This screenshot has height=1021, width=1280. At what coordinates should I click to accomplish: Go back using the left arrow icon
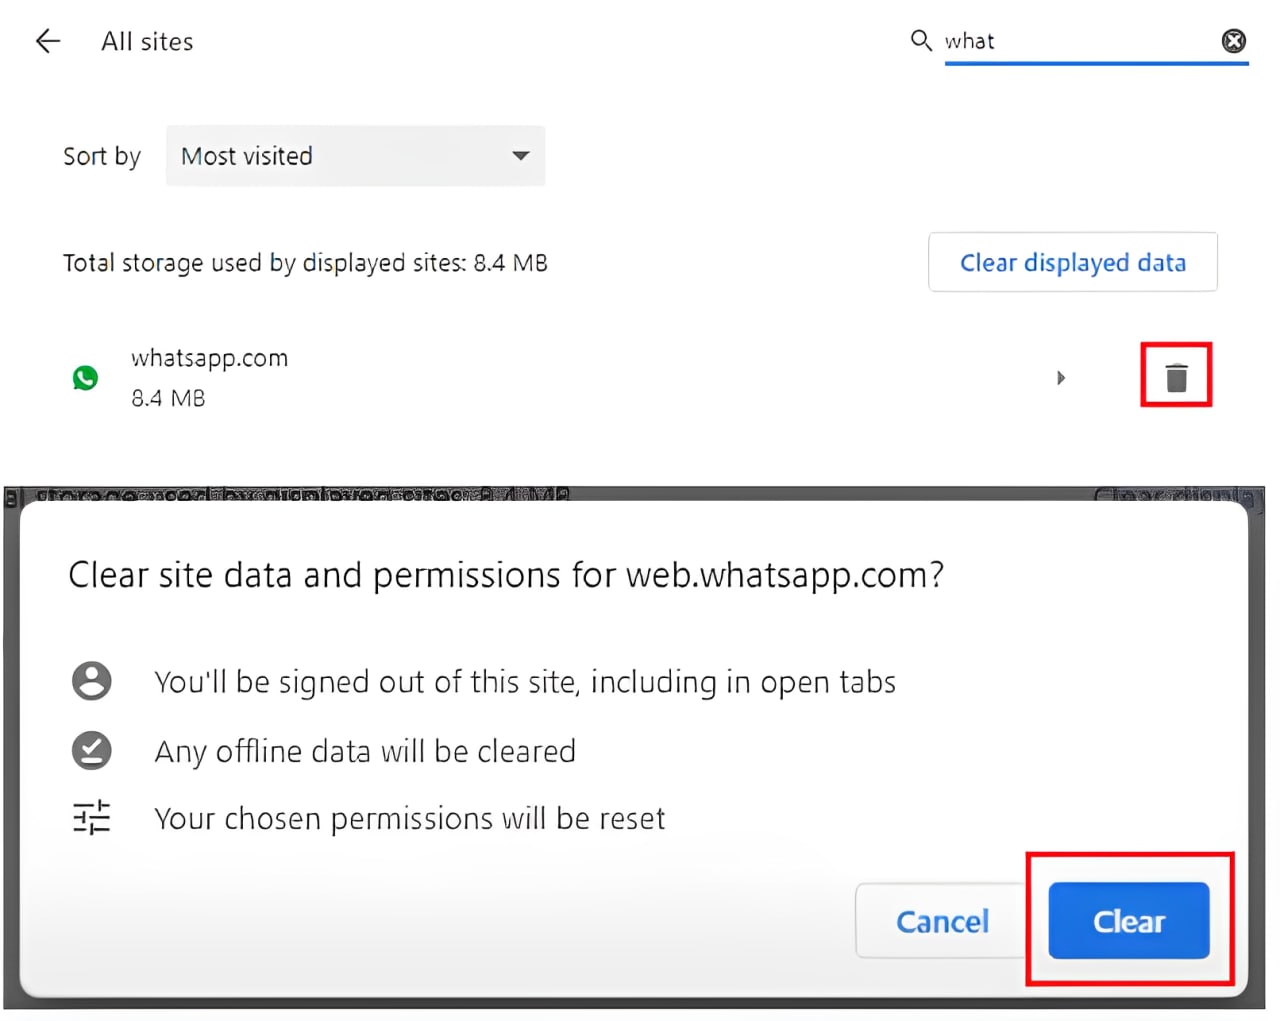48,41
